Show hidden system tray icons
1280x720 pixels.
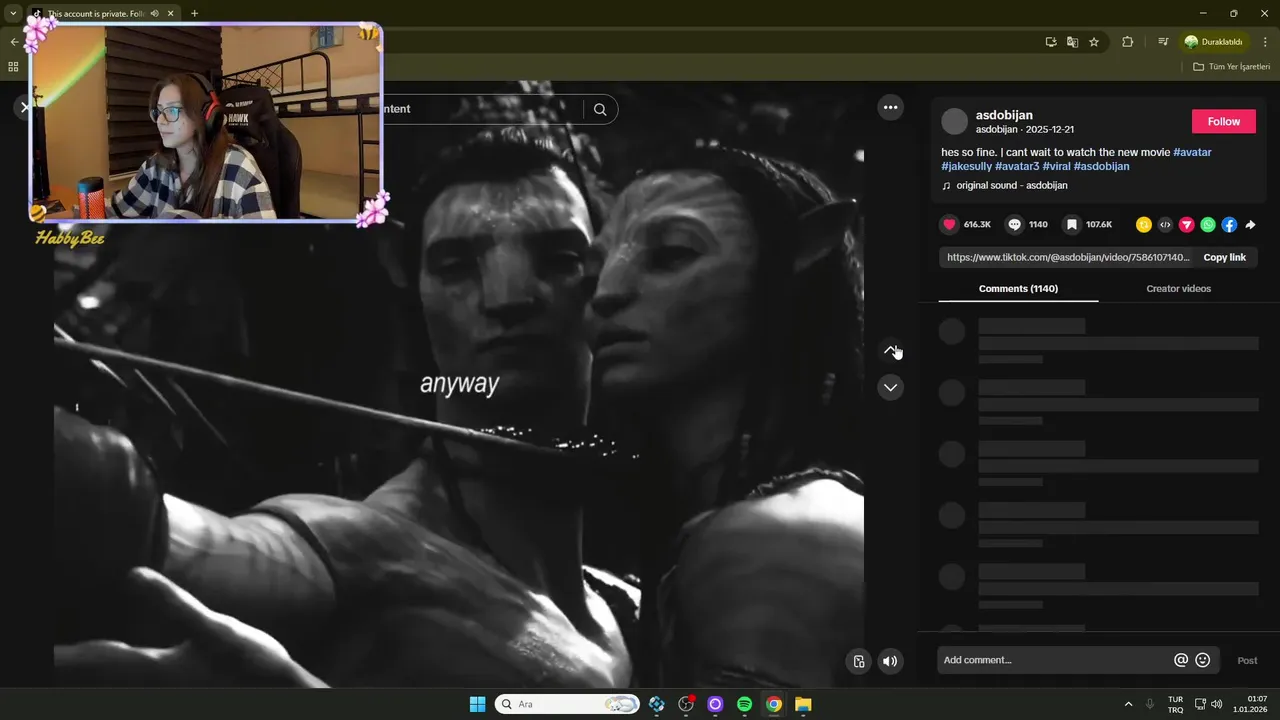point(1129,704)
